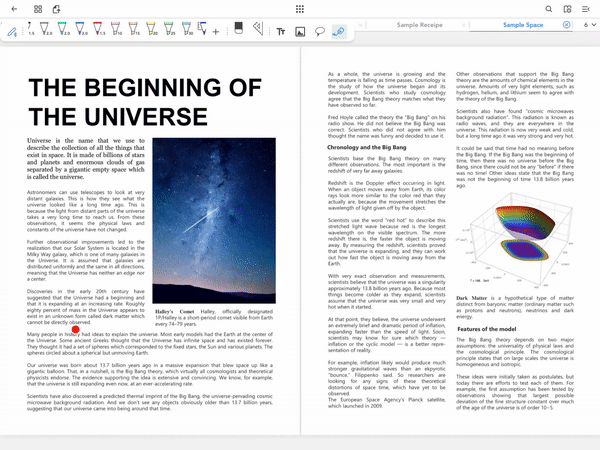Image resolution: width=600 pixels, height=450 pixels.
Task: Open the nine-dot grid menu
Action: [x=300, y=9]
